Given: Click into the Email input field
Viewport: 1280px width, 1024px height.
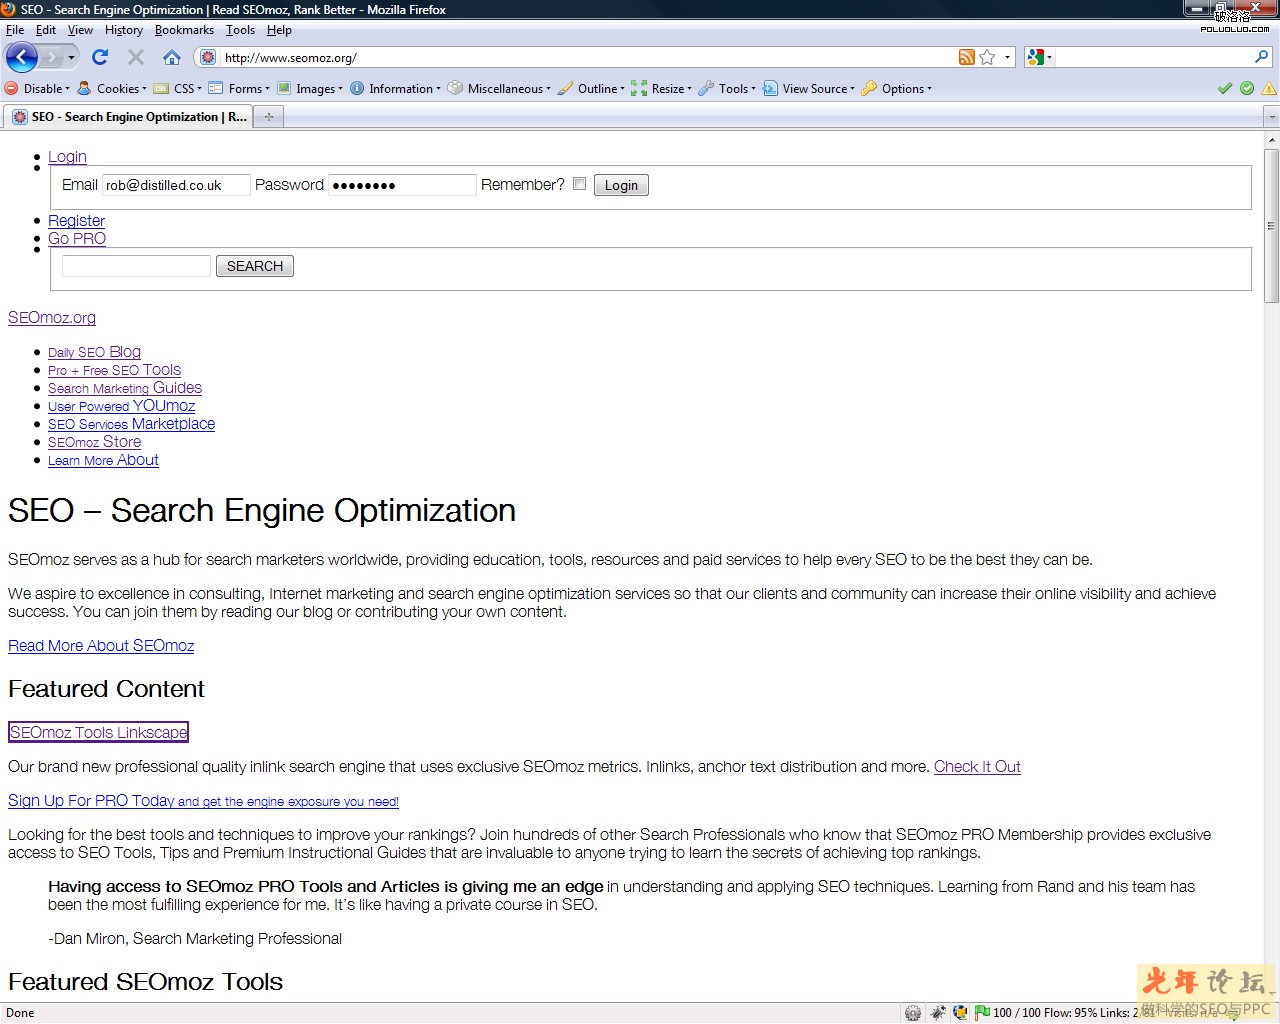Looking at the screenshot, I should click(x=176, y=185).
